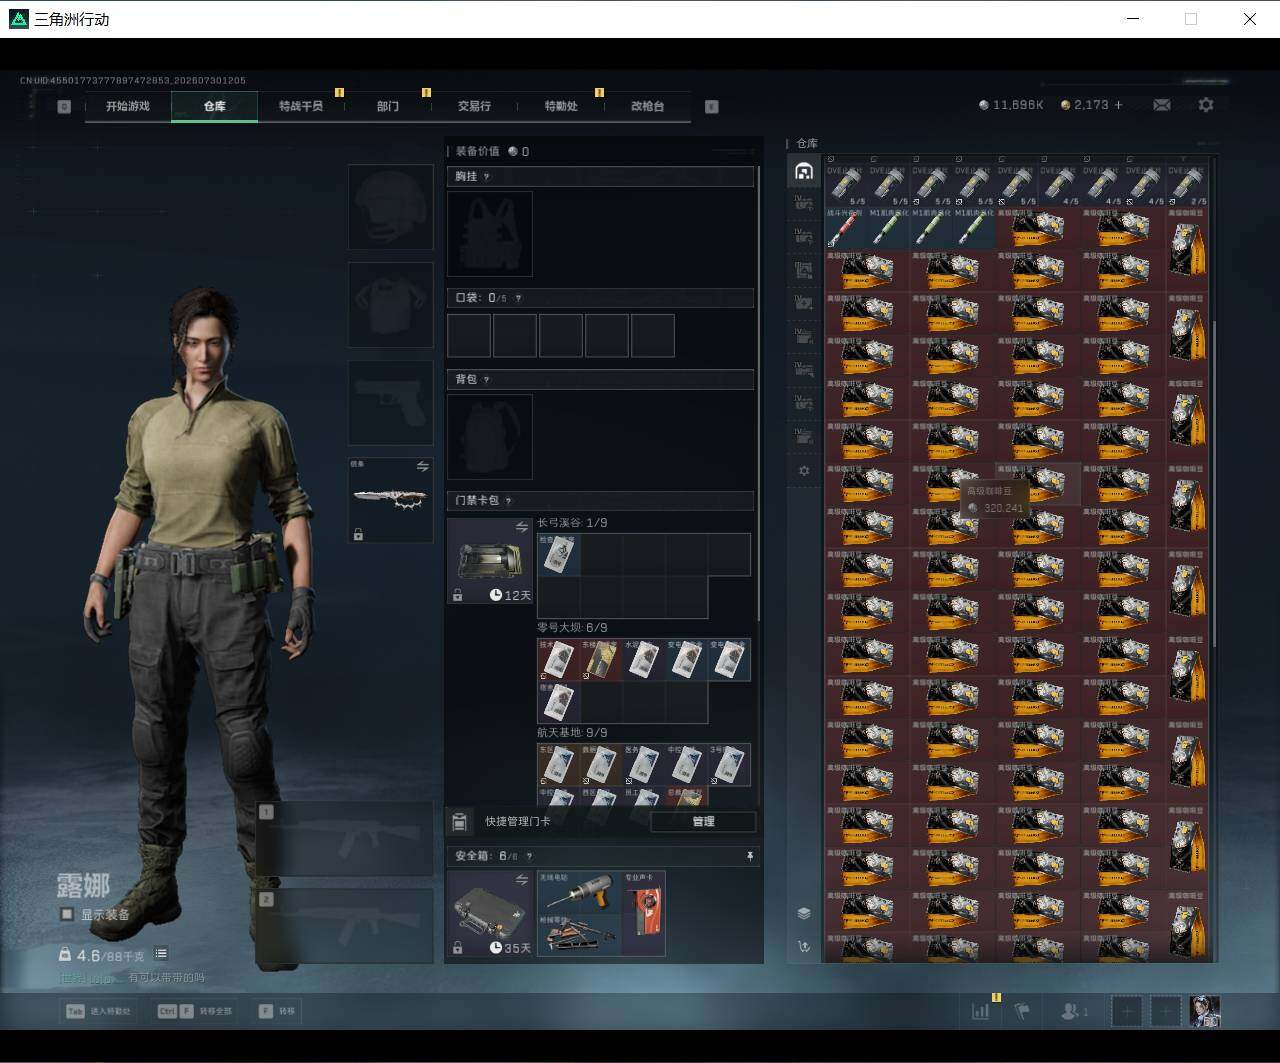
Task: Open the help icon next to 安全箱
Action: [x=529, y=857]
